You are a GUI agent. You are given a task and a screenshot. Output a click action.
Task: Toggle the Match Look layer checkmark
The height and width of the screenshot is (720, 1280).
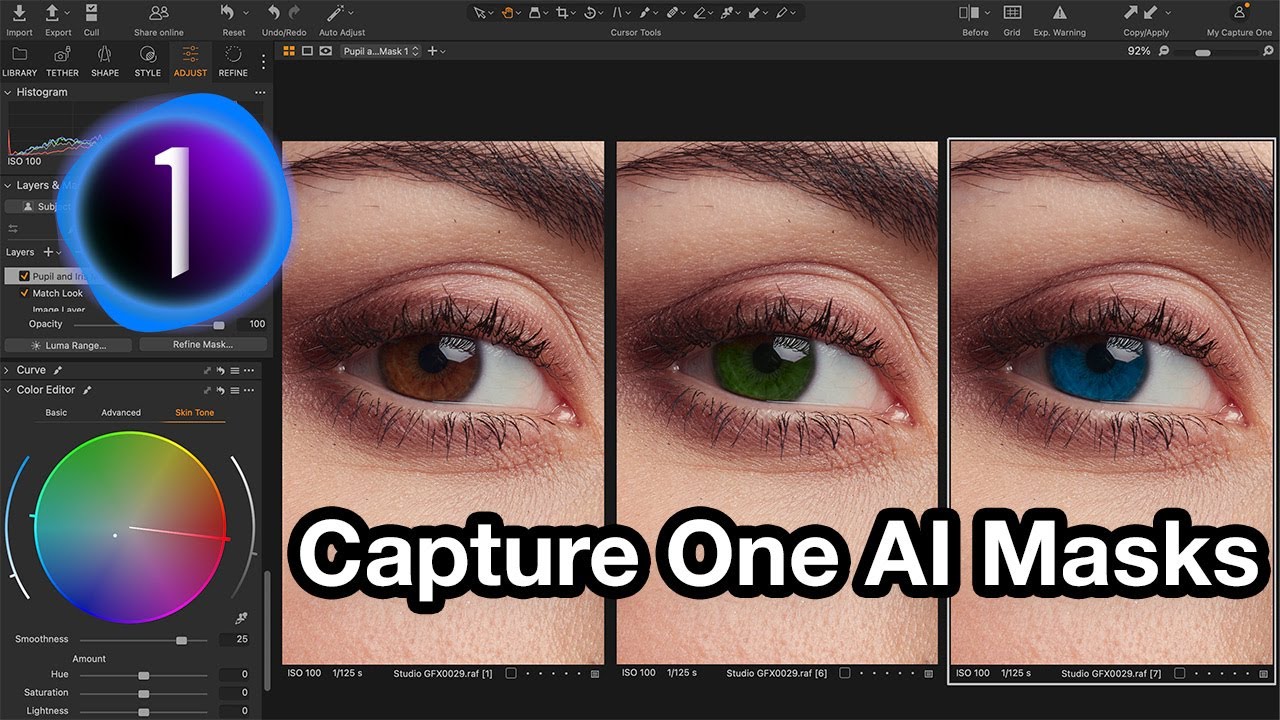pyautogui.click(x=25, y=293)
